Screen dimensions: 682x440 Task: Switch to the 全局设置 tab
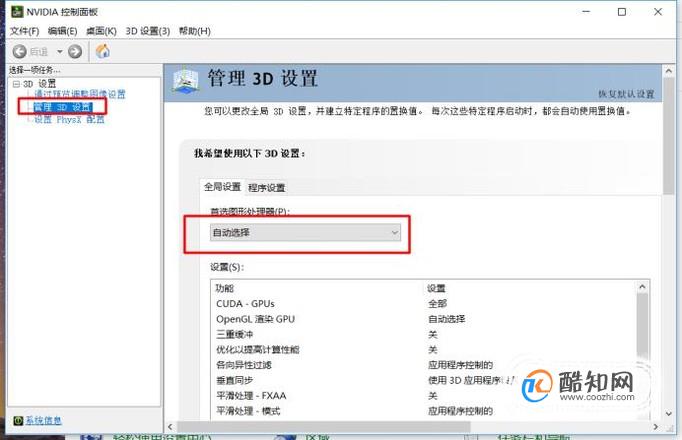pos(222,187)
